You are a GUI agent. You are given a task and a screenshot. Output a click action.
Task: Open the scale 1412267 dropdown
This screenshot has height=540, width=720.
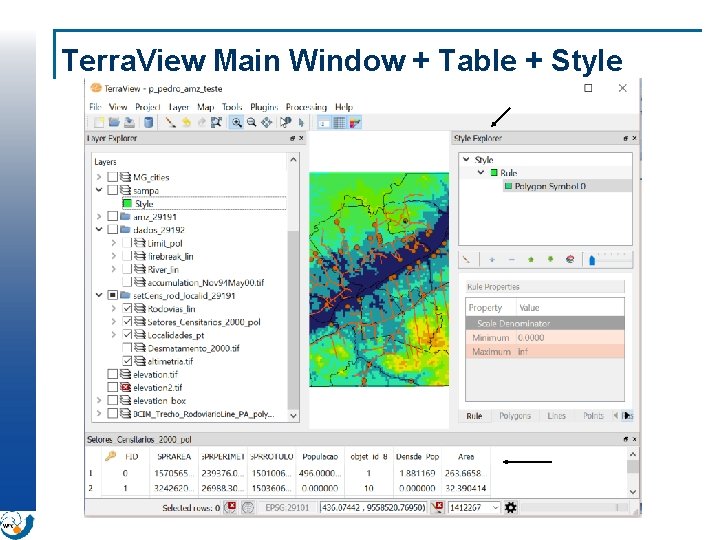click(495, 507)
